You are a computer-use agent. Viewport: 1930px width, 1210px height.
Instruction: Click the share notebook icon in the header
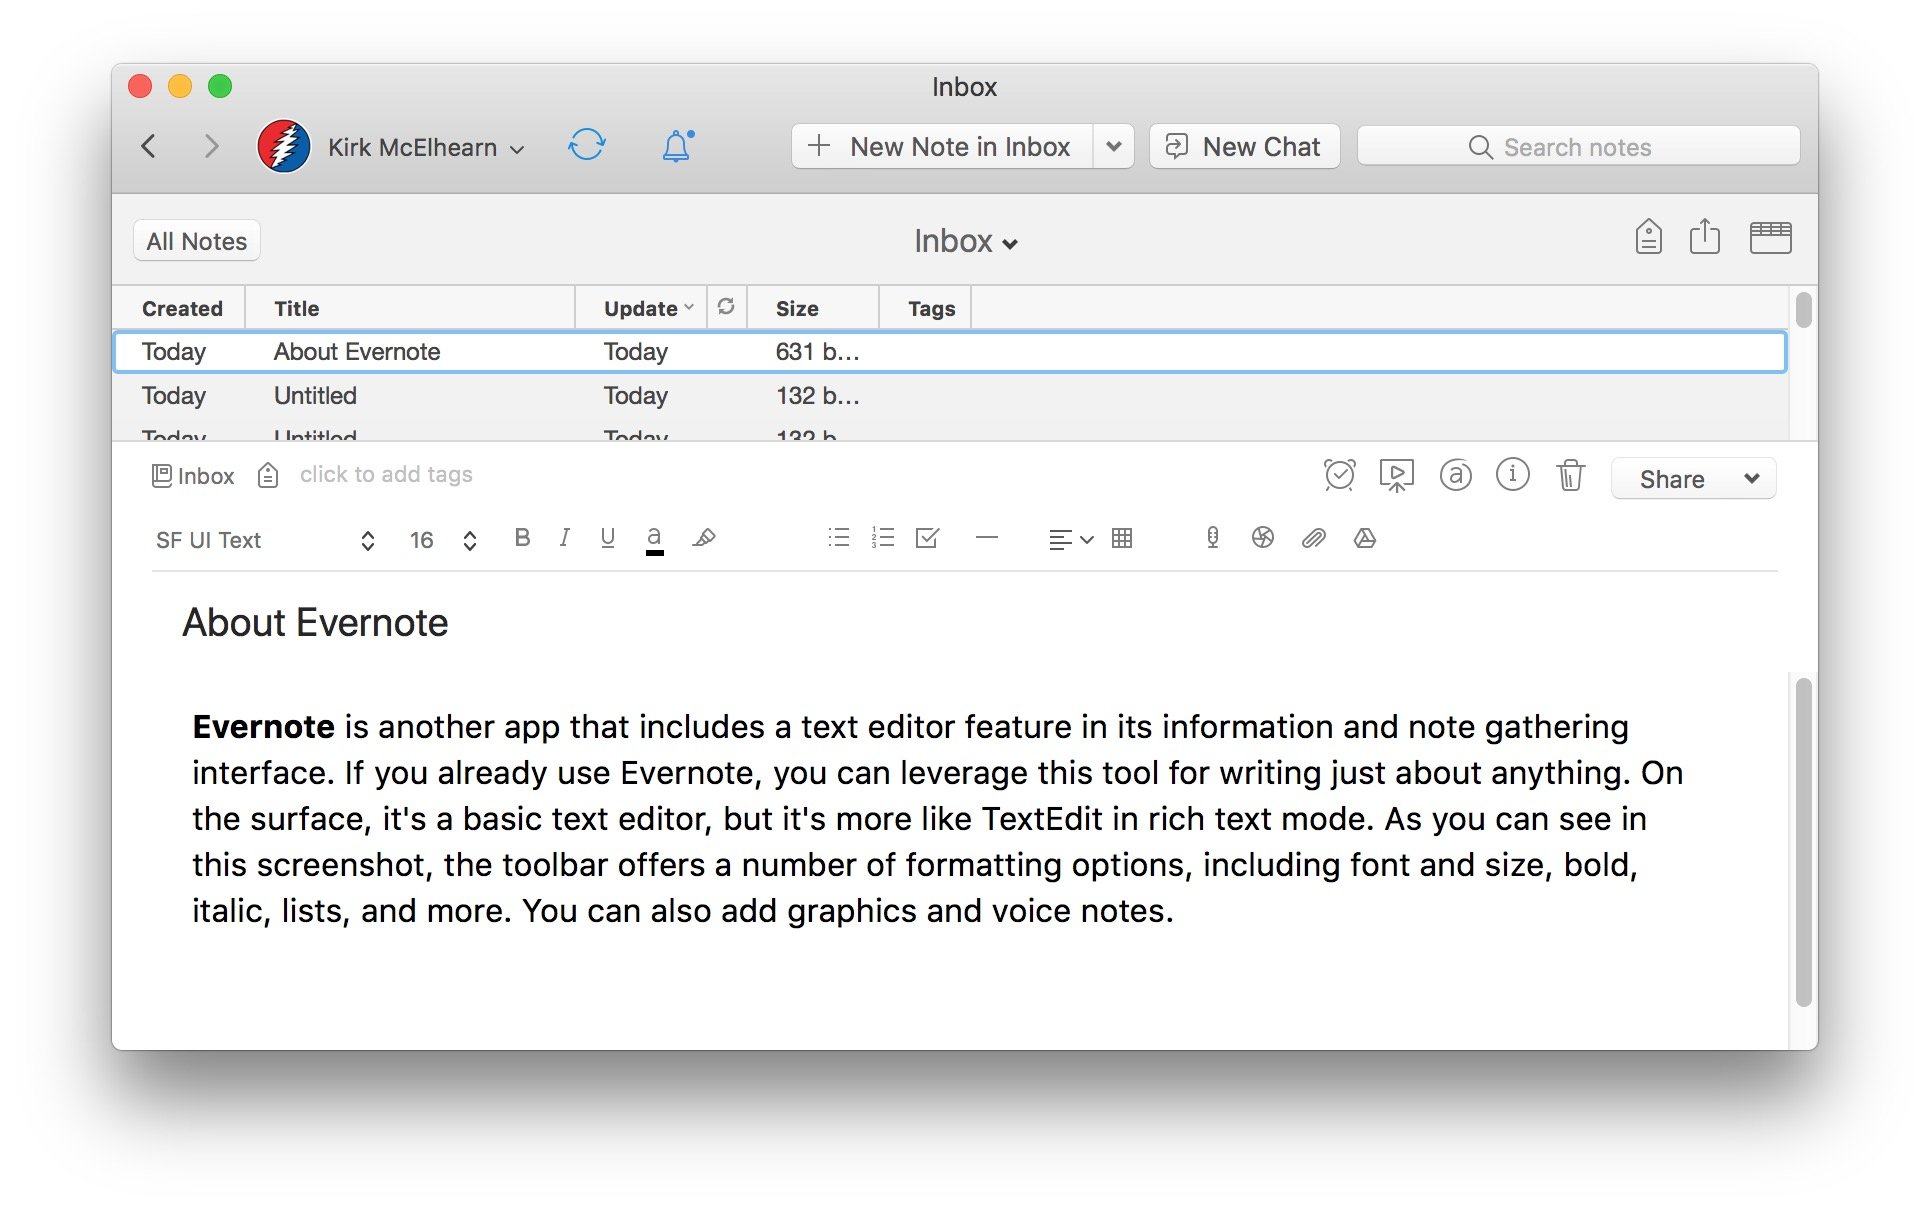coord(1705,237)
